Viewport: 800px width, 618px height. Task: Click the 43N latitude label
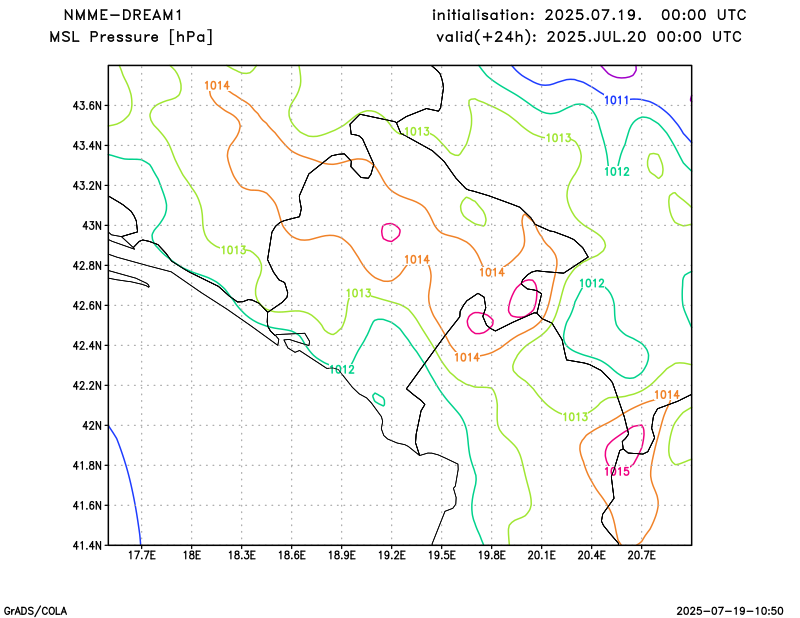pyautogui.click(x=92, y=226)
